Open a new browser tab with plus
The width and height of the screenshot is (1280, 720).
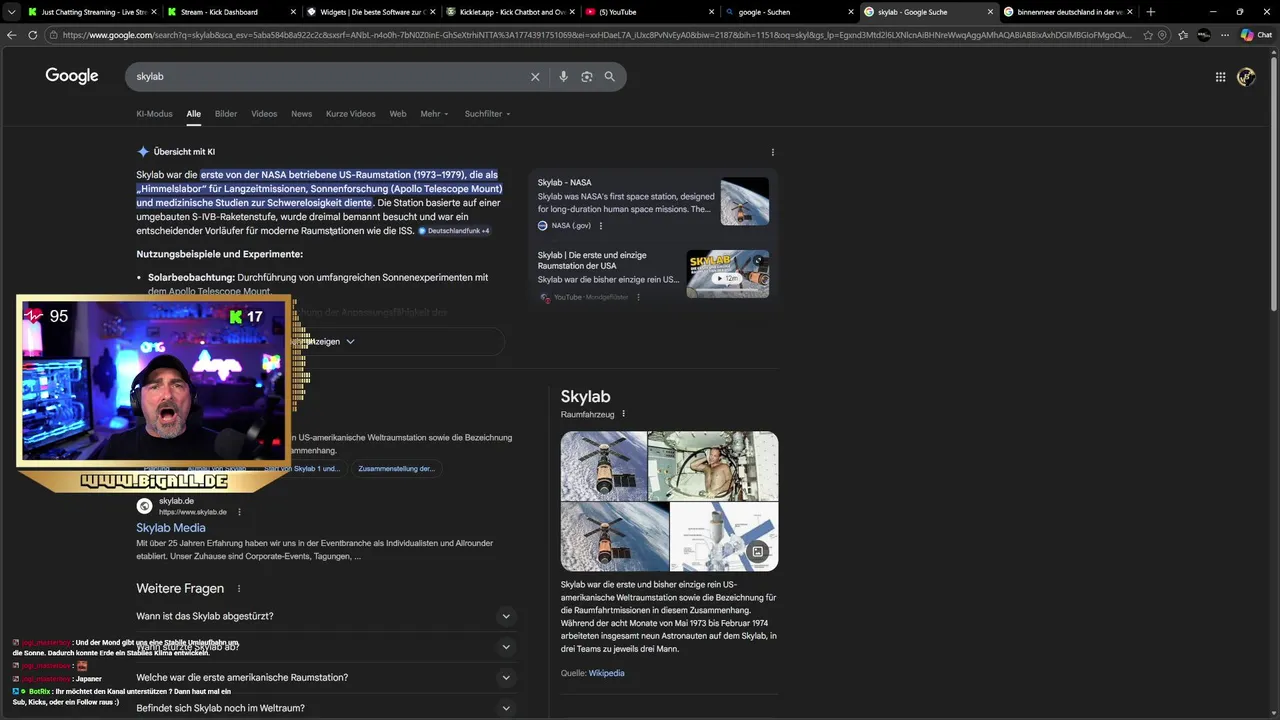coord(1150,12)
